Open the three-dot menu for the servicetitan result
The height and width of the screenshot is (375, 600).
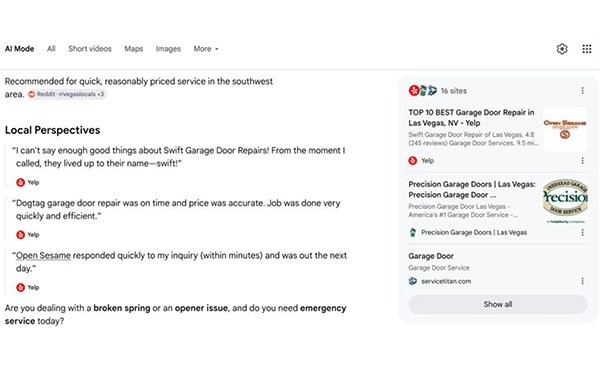click(582, 281)
